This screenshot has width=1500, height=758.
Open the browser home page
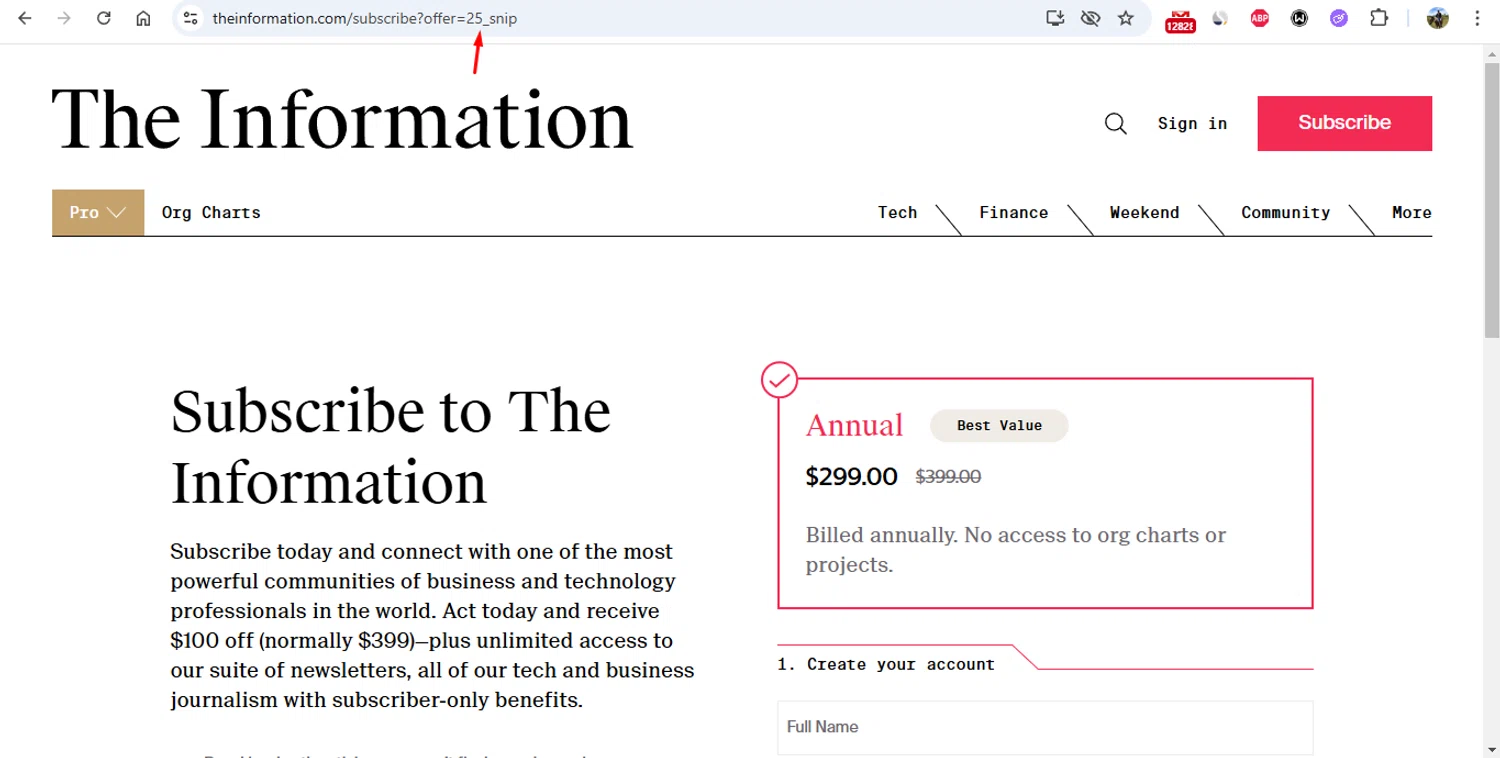pyautogui.click(x=143, y=18)
